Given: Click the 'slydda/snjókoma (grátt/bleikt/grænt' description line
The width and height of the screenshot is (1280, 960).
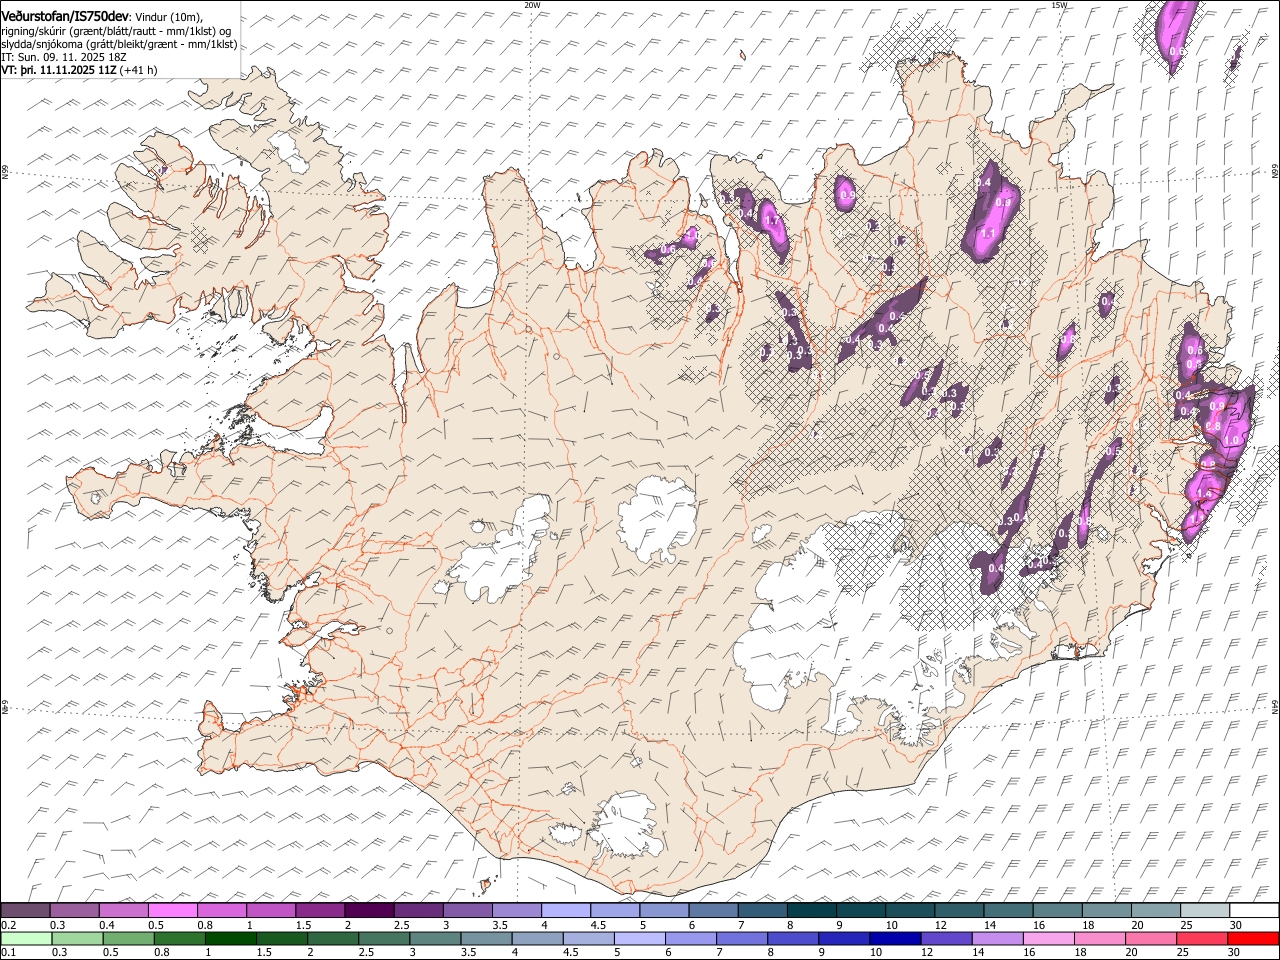Looking at the screenshot, I should [119, 44].
